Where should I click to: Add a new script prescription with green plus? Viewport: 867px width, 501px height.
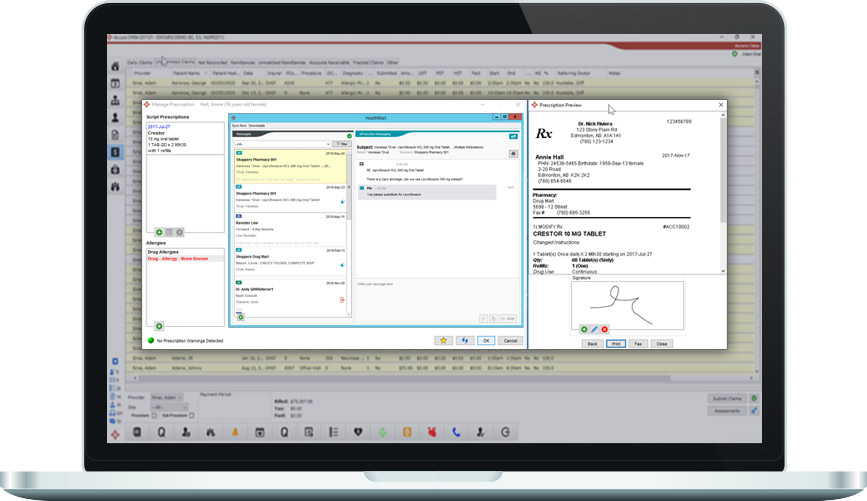click(159, 232)
